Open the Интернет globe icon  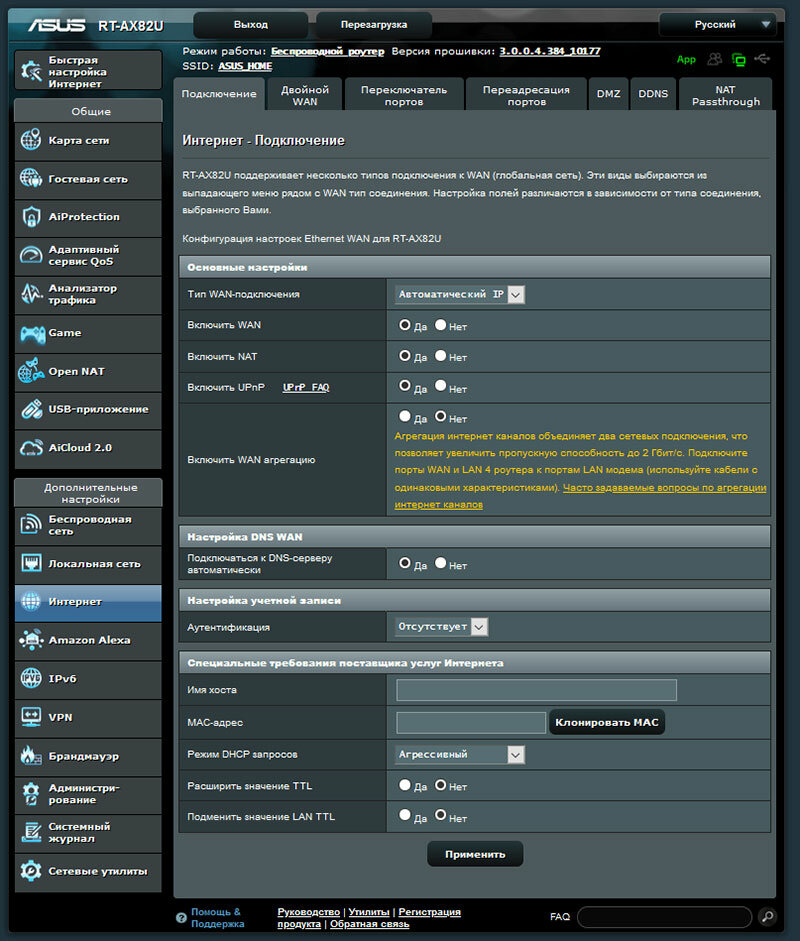[x=31, y=601]
